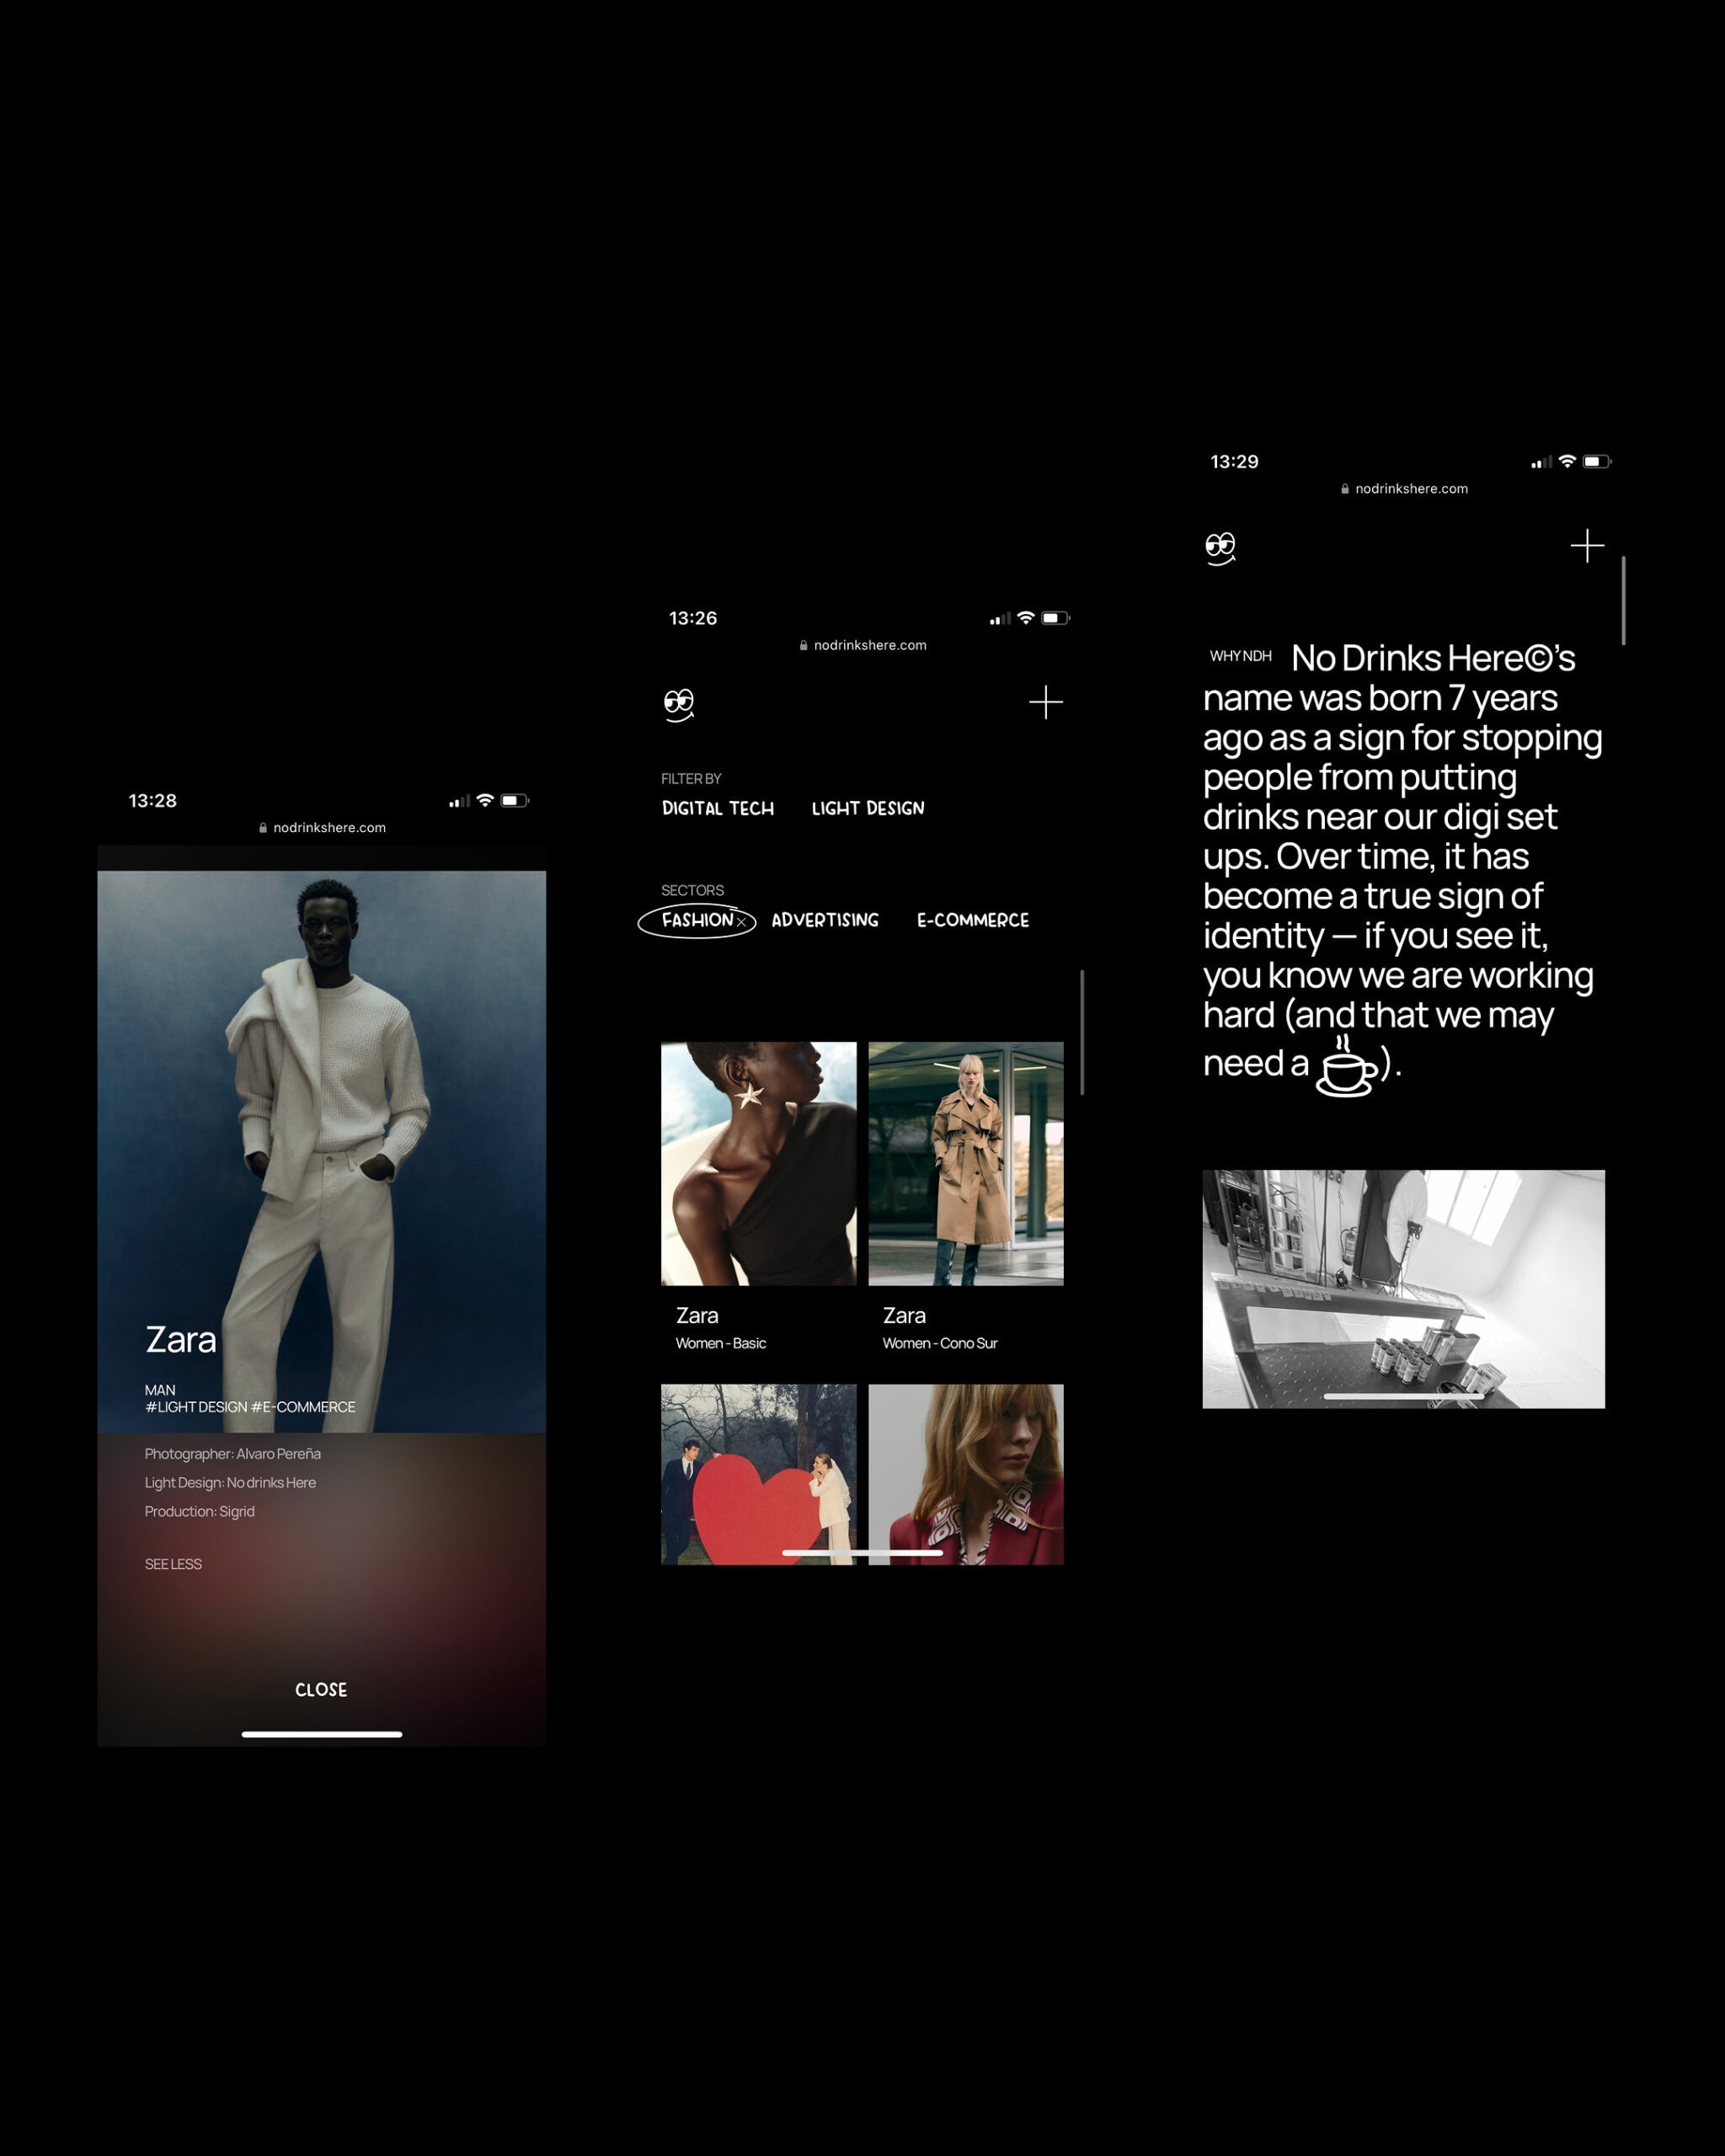This screenshot has height=2156, width=1725.
Task: Open Zara Women - Basic project thumbnail
Action: [758, 1163]
